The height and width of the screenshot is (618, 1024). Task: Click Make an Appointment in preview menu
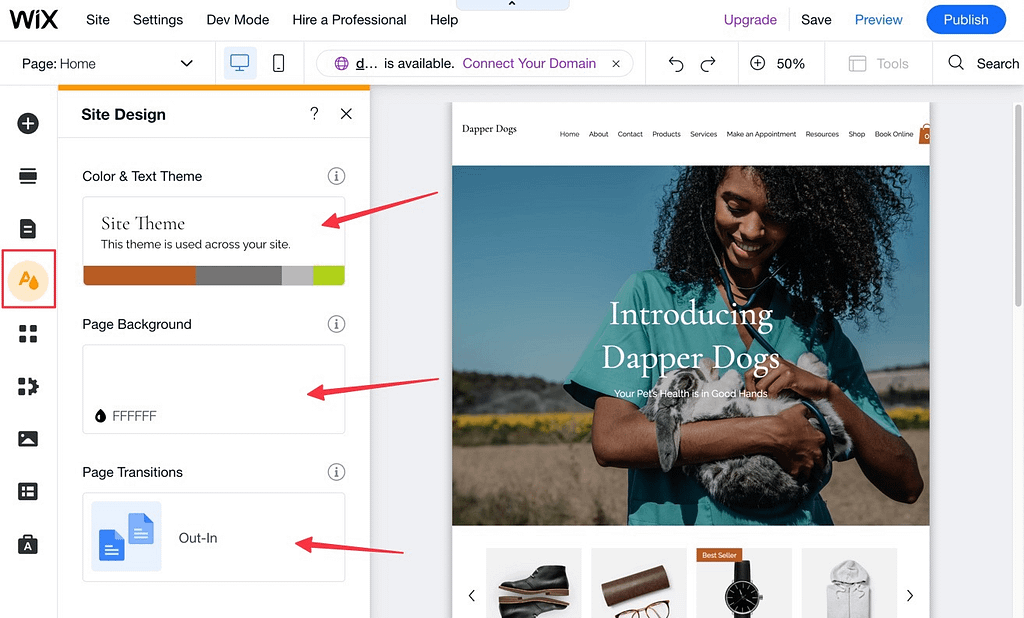click(761, 134)
